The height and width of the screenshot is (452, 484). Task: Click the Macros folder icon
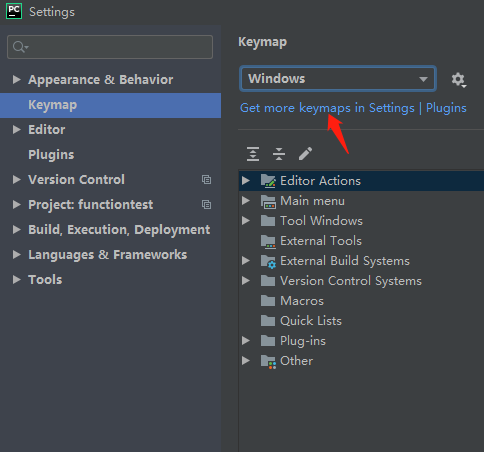[x=268, y=301]
